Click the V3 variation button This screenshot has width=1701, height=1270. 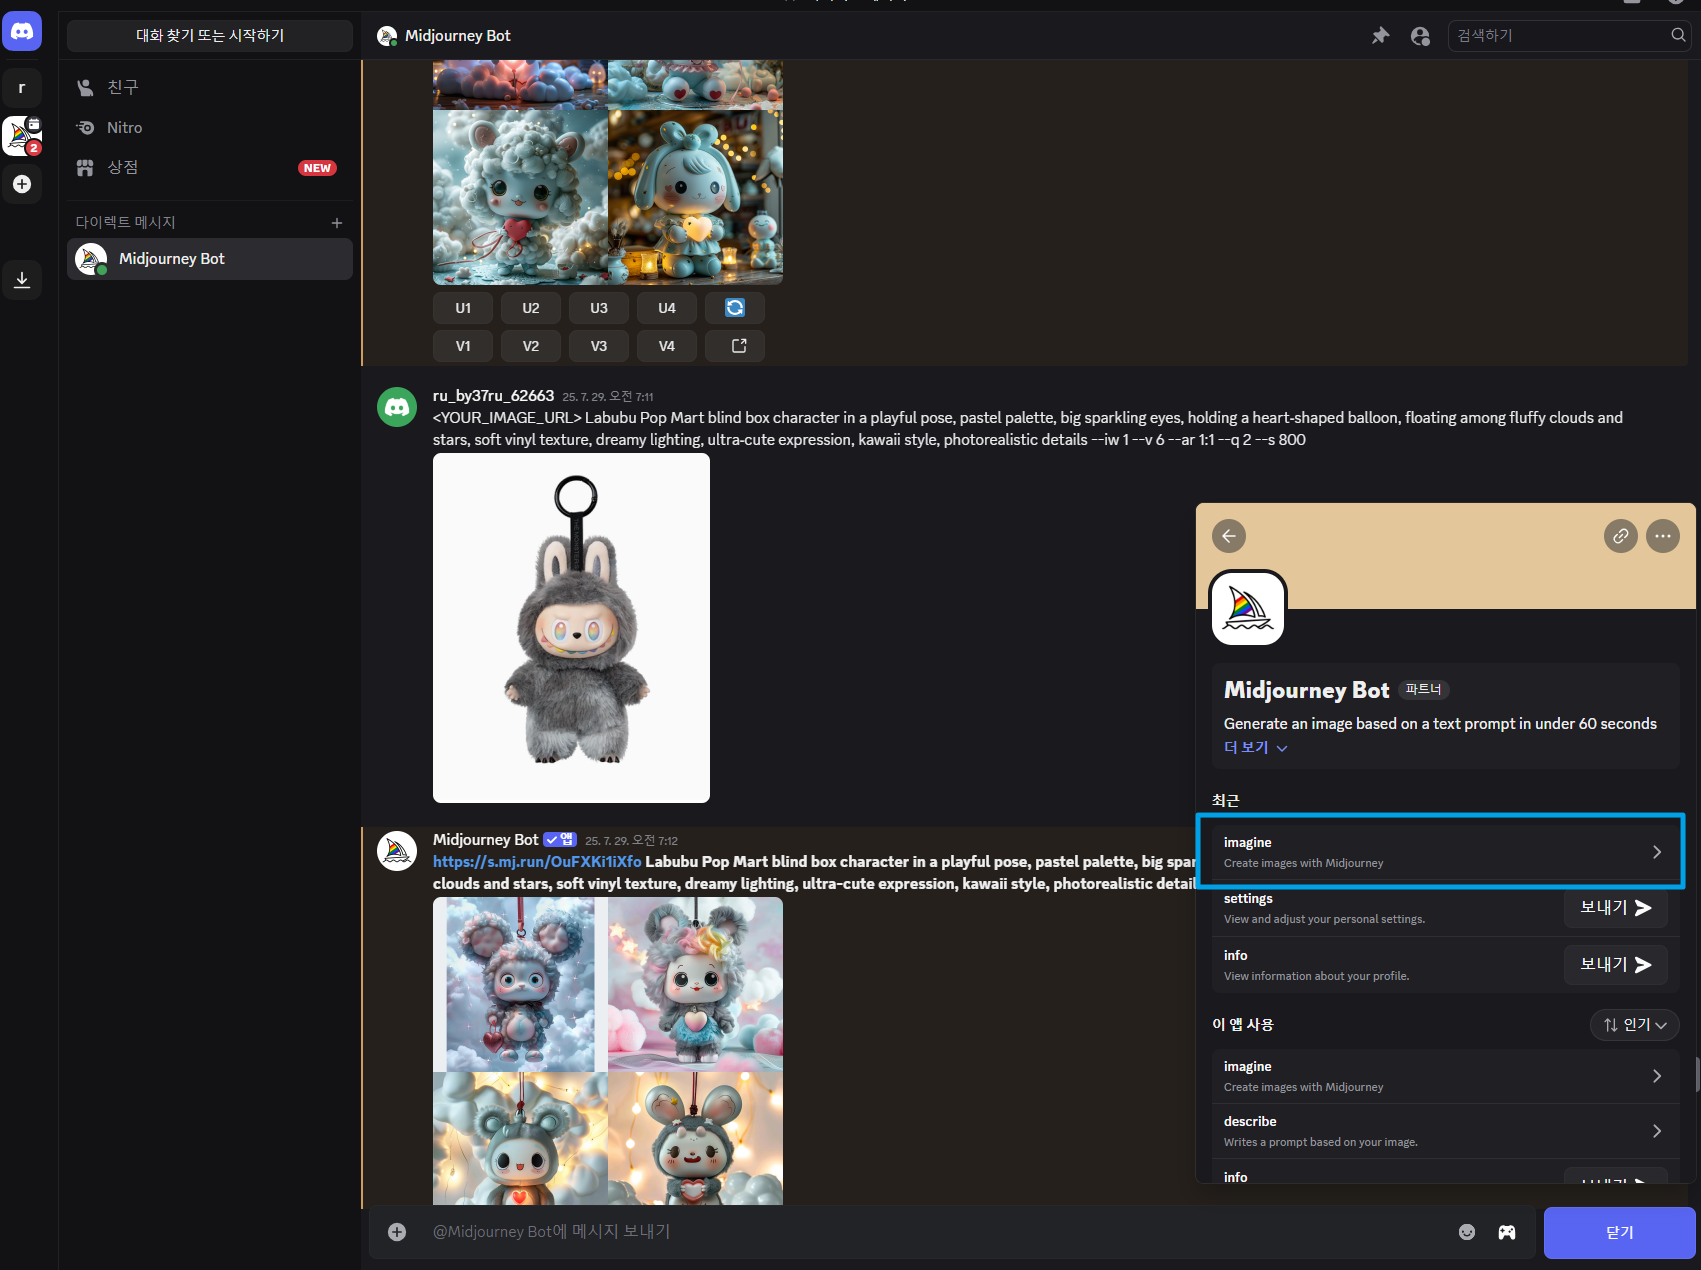599,346
